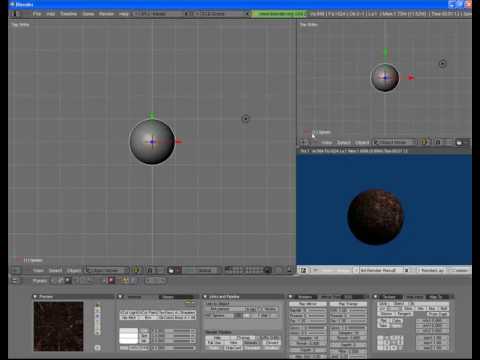Open the View menu of the top-right 3D view

[x=327, y=142]
